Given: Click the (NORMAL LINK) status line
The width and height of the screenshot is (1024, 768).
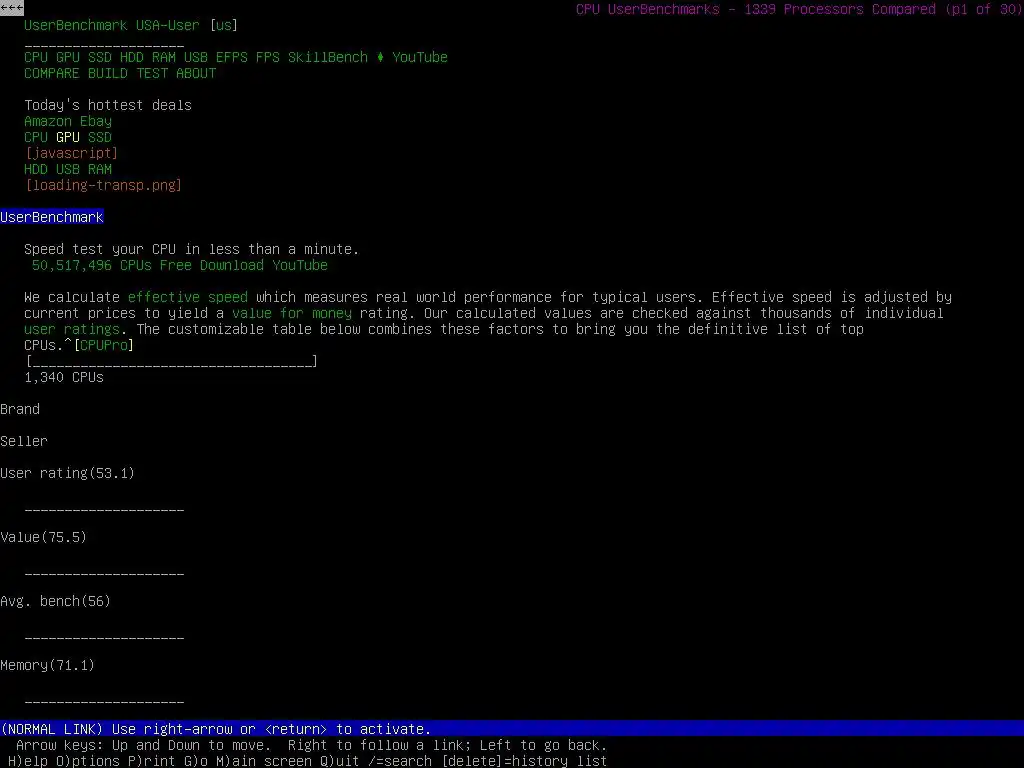Looking at the screenshot, I should click(512, 729).
